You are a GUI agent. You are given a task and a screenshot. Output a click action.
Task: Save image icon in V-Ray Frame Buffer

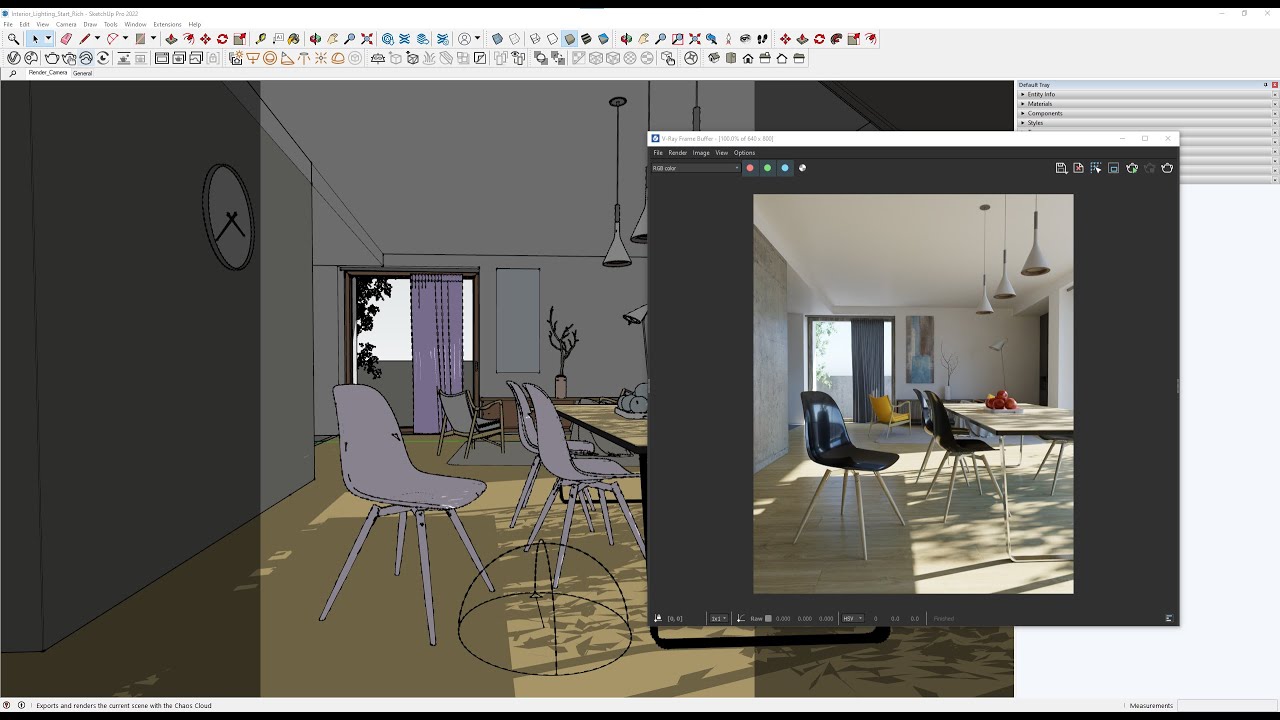pyautogui.click(x=1061, y=168)
